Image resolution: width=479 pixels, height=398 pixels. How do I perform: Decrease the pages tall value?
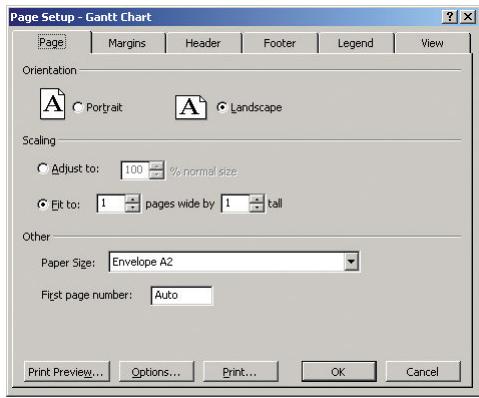[257, 208]
